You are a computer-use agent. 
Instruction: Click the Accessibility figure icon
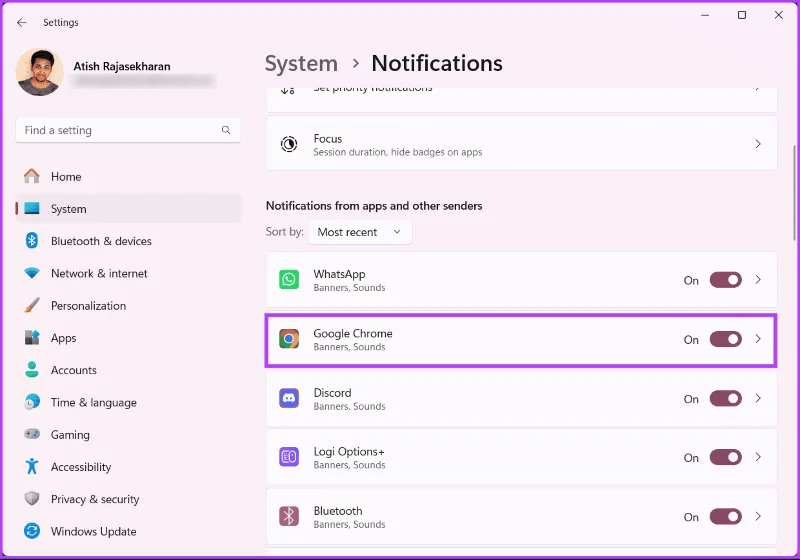pos(32,466)
